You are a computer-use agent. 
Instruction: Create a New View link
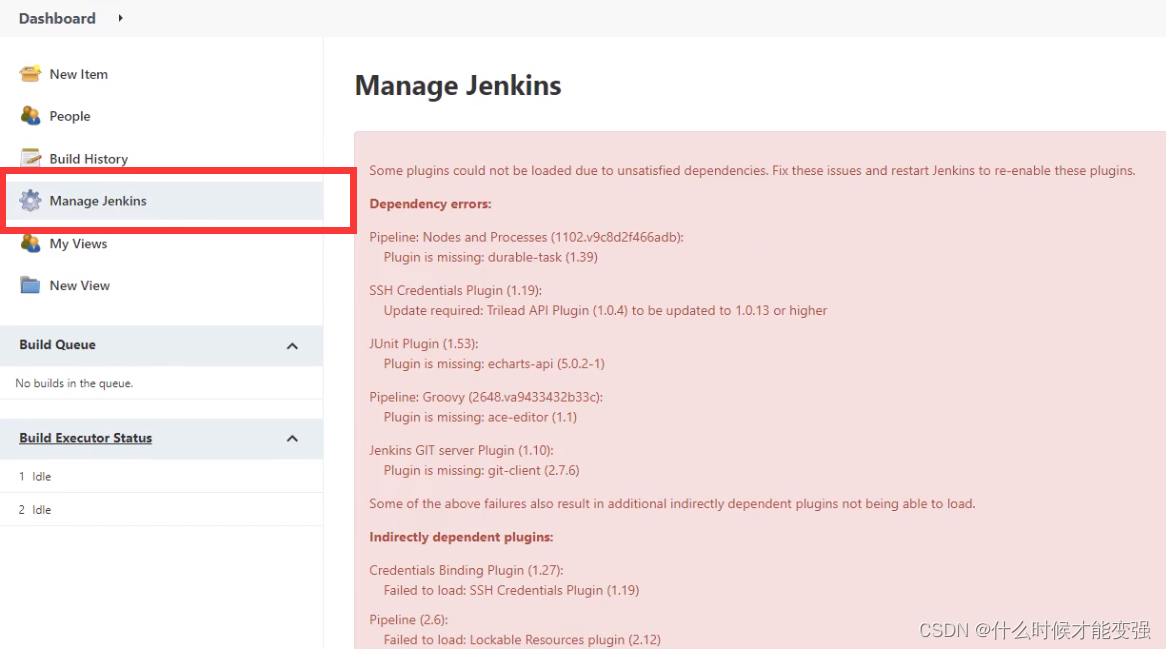[x=80, y=285]
